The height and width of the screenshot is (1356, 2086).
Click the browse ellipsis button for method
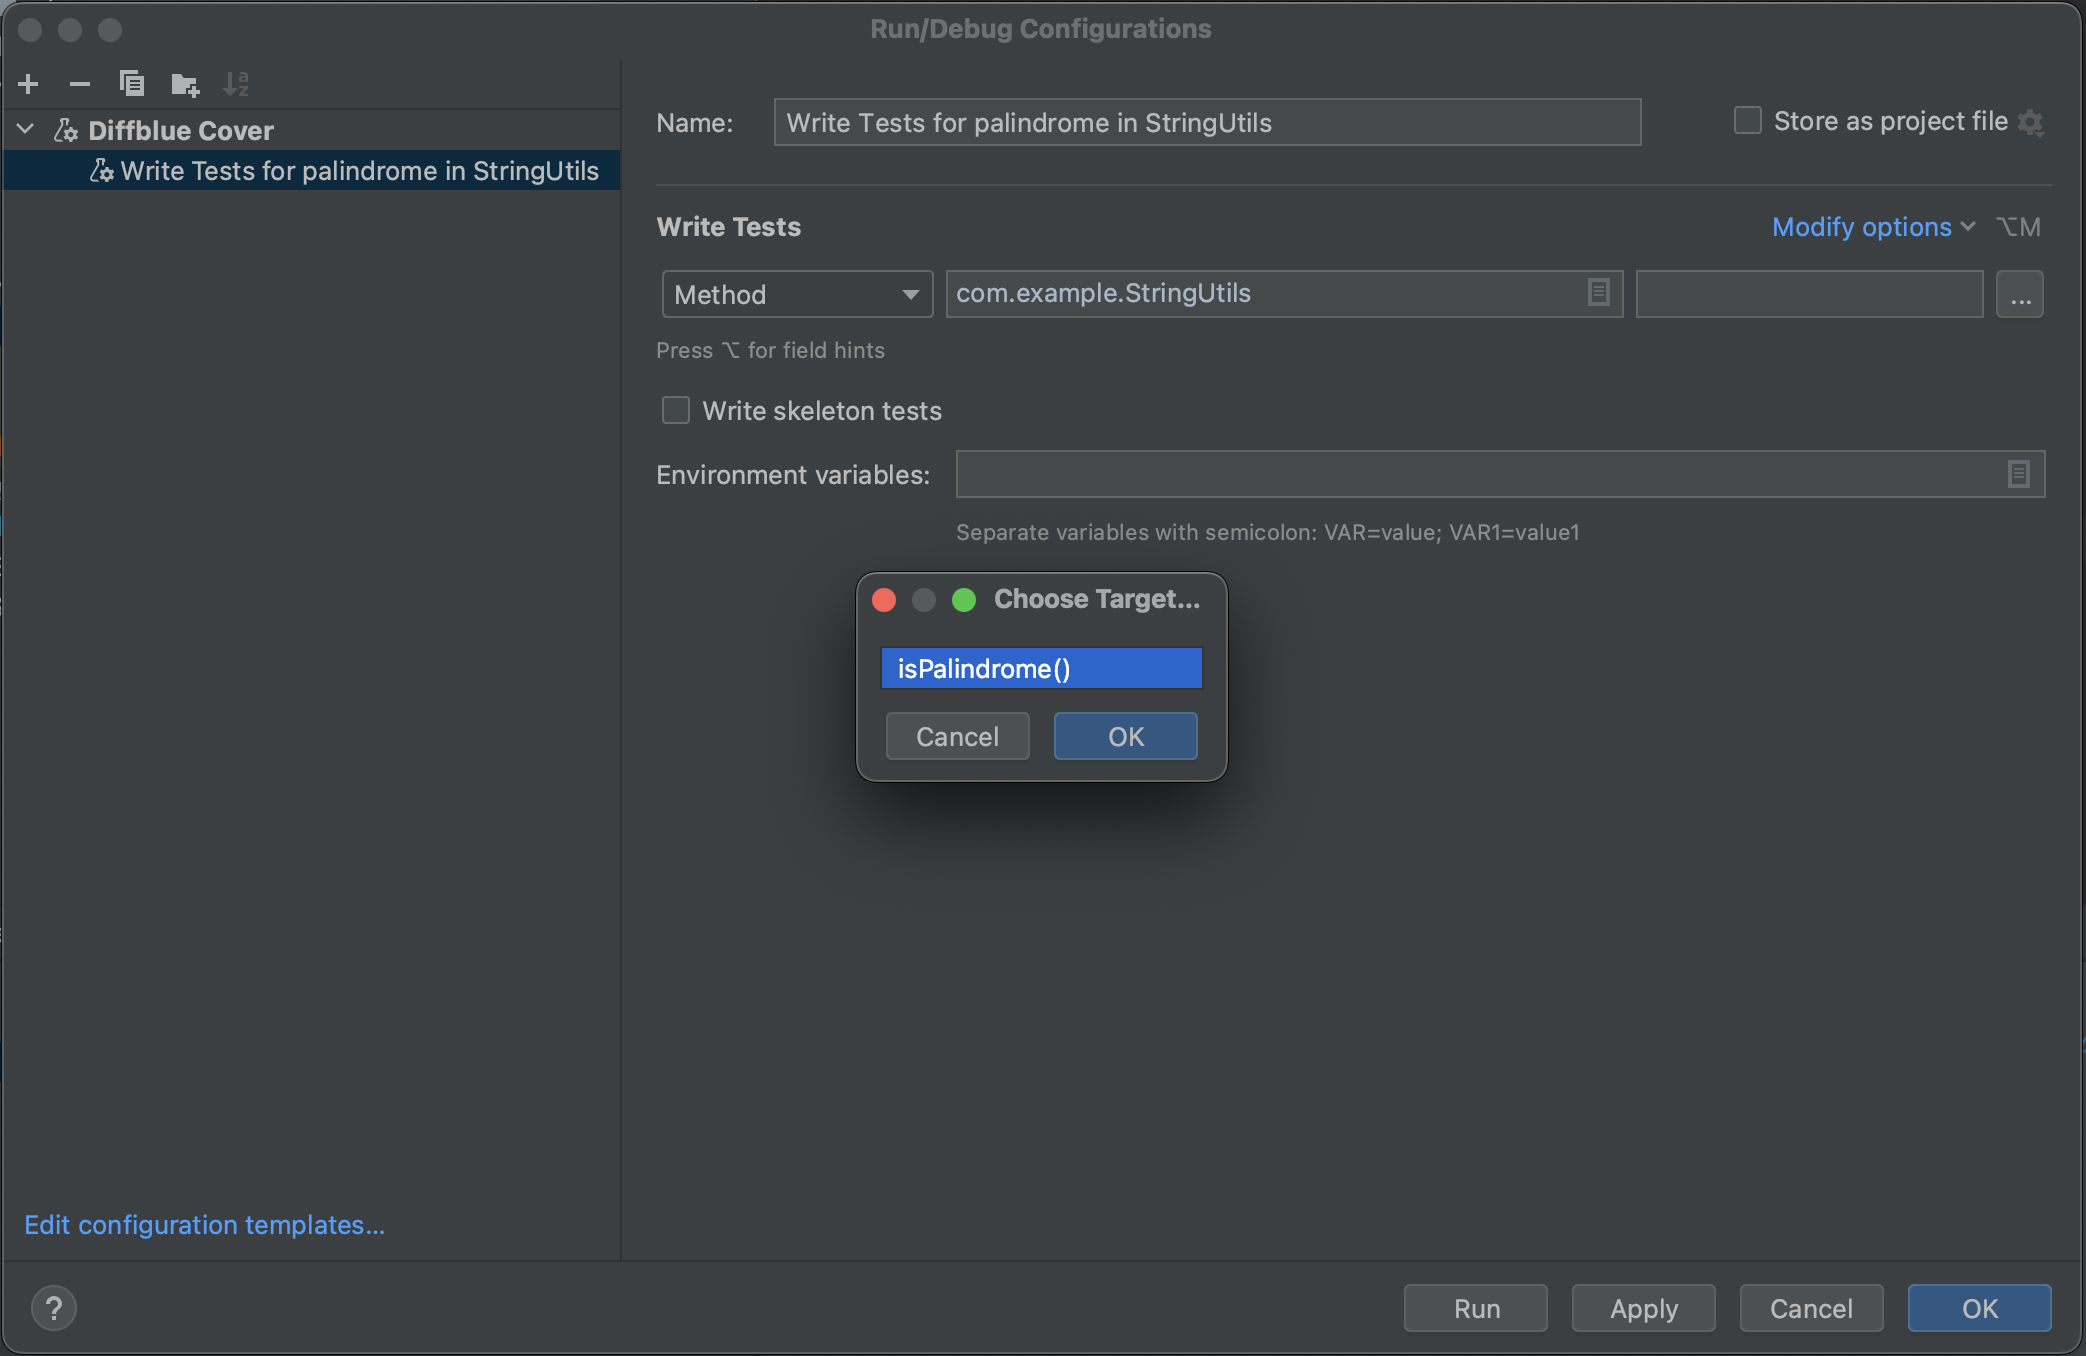coord(2019,294)
